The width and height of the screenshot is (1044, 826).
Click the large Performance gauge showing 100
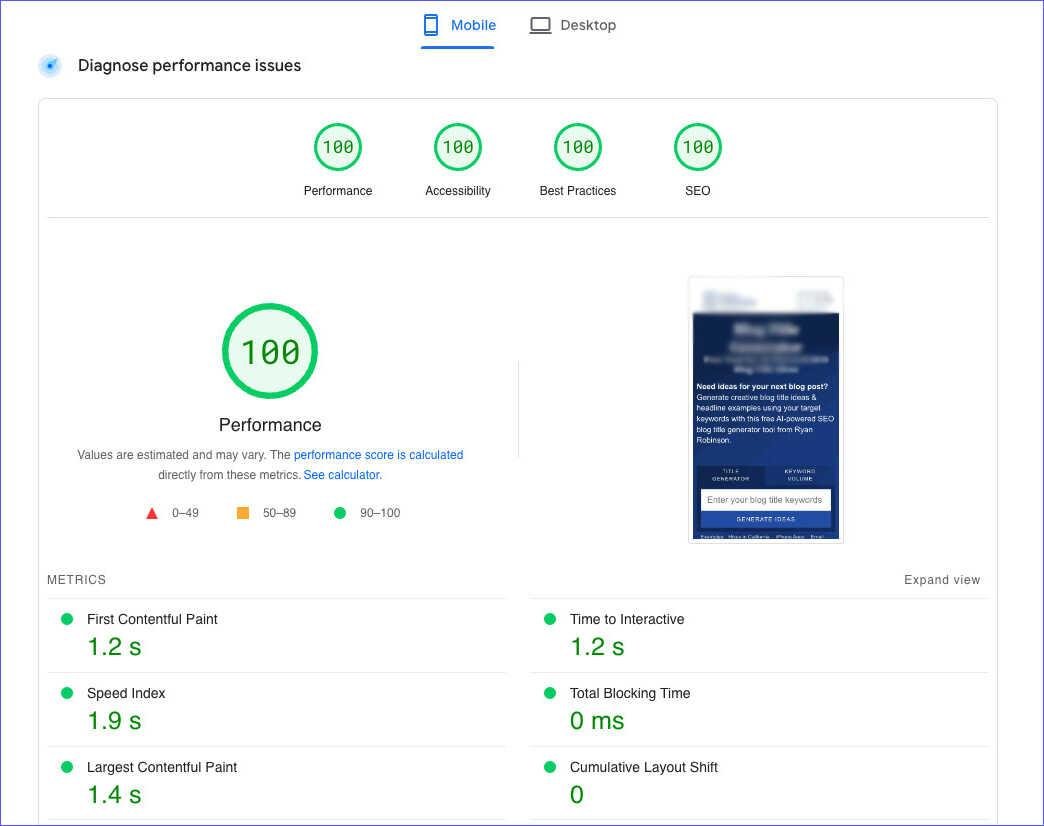[x=269, y=350]
